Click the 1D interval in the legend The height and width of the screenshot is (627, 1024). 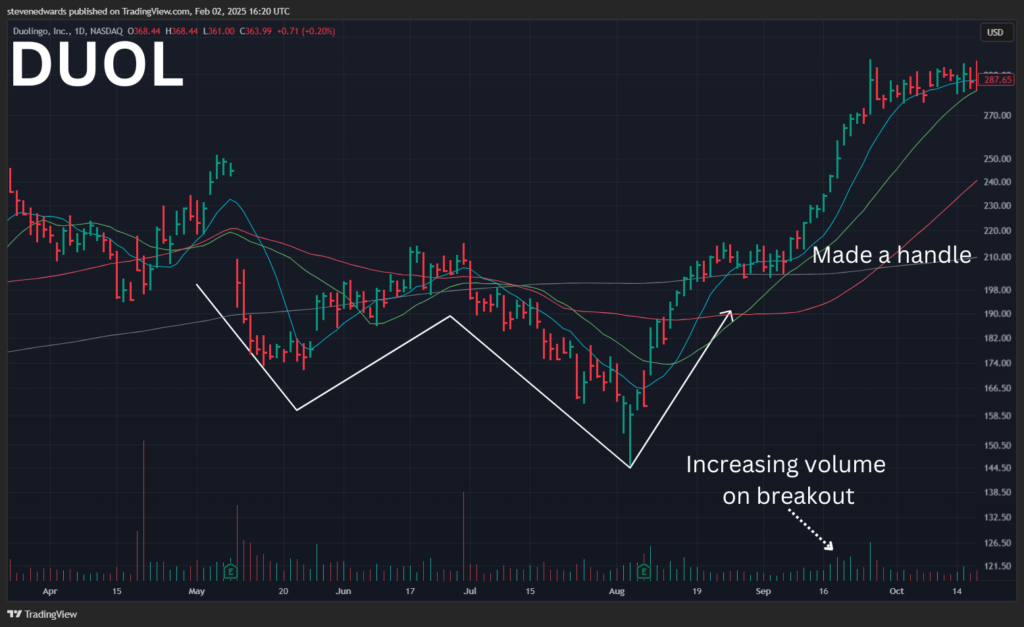click(80, 31)
